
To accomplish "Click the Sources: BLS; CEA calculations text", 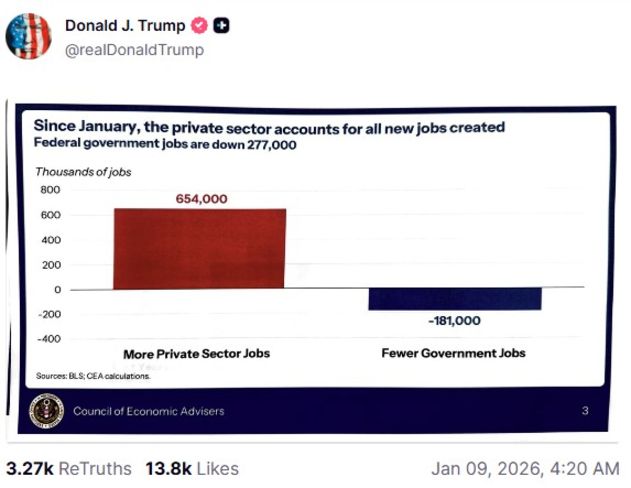I will click(93, 376).
